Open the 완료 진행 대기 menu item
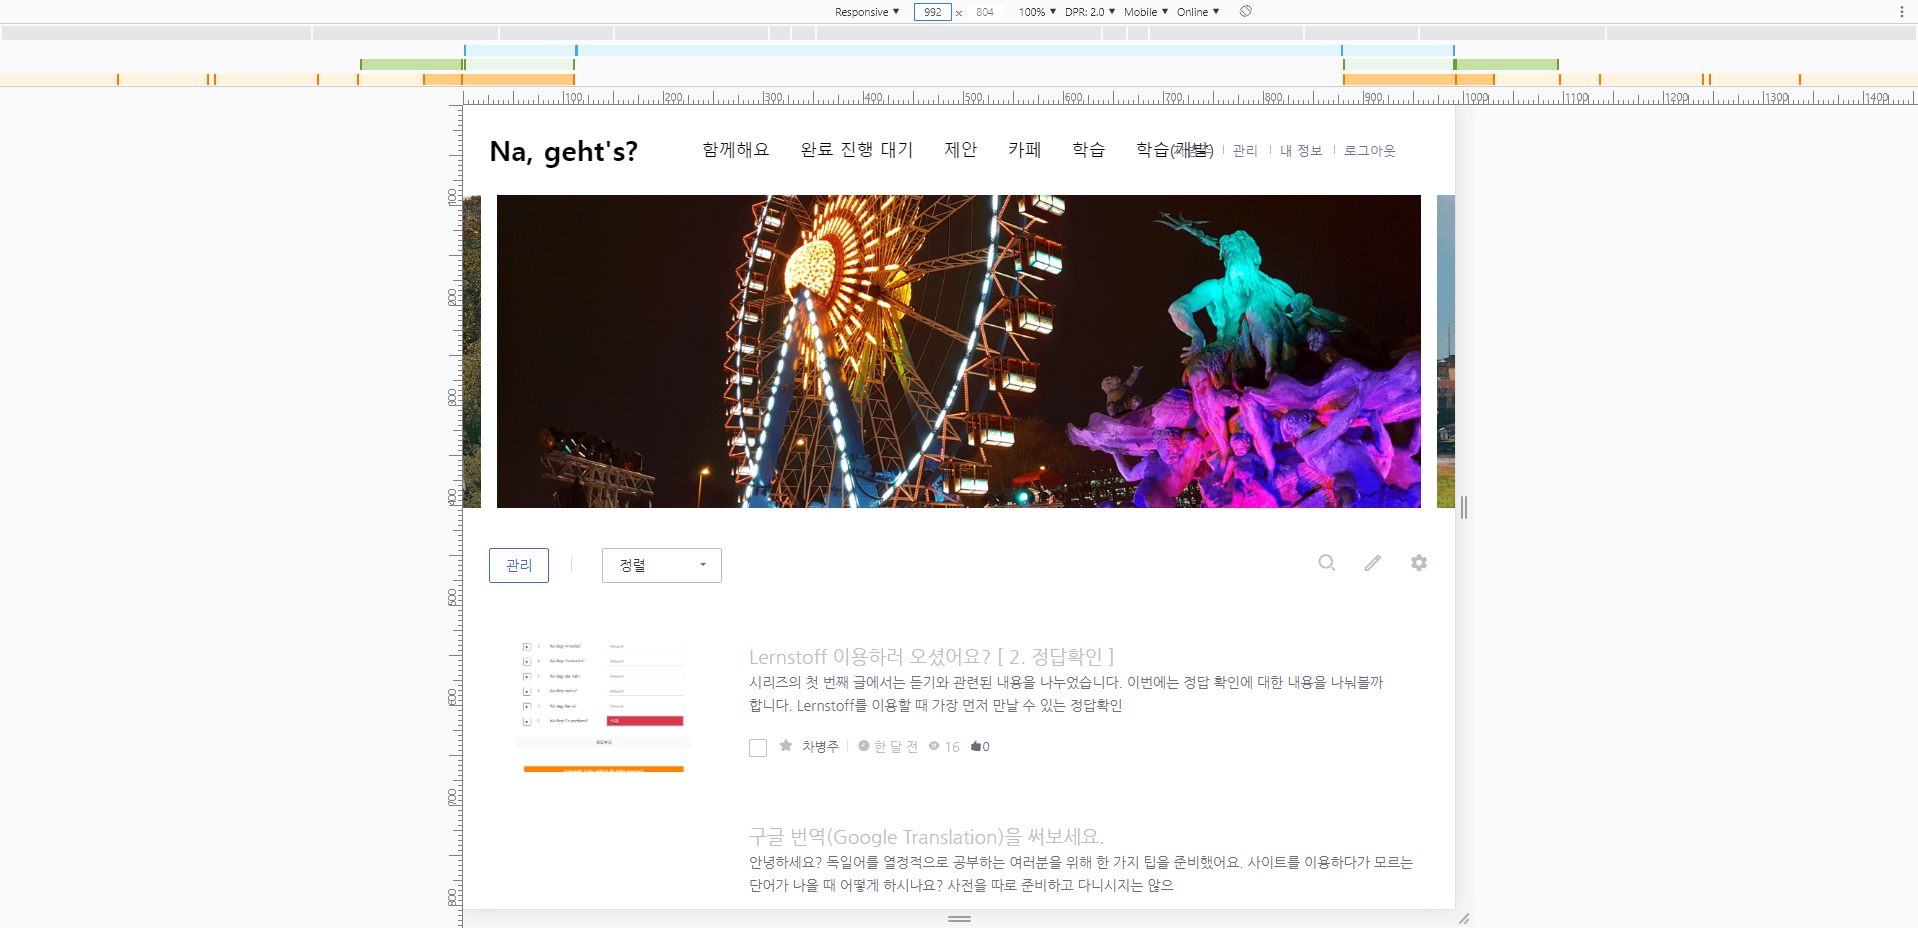Screen dimensions: 1918x928 (x=857, y=150)
